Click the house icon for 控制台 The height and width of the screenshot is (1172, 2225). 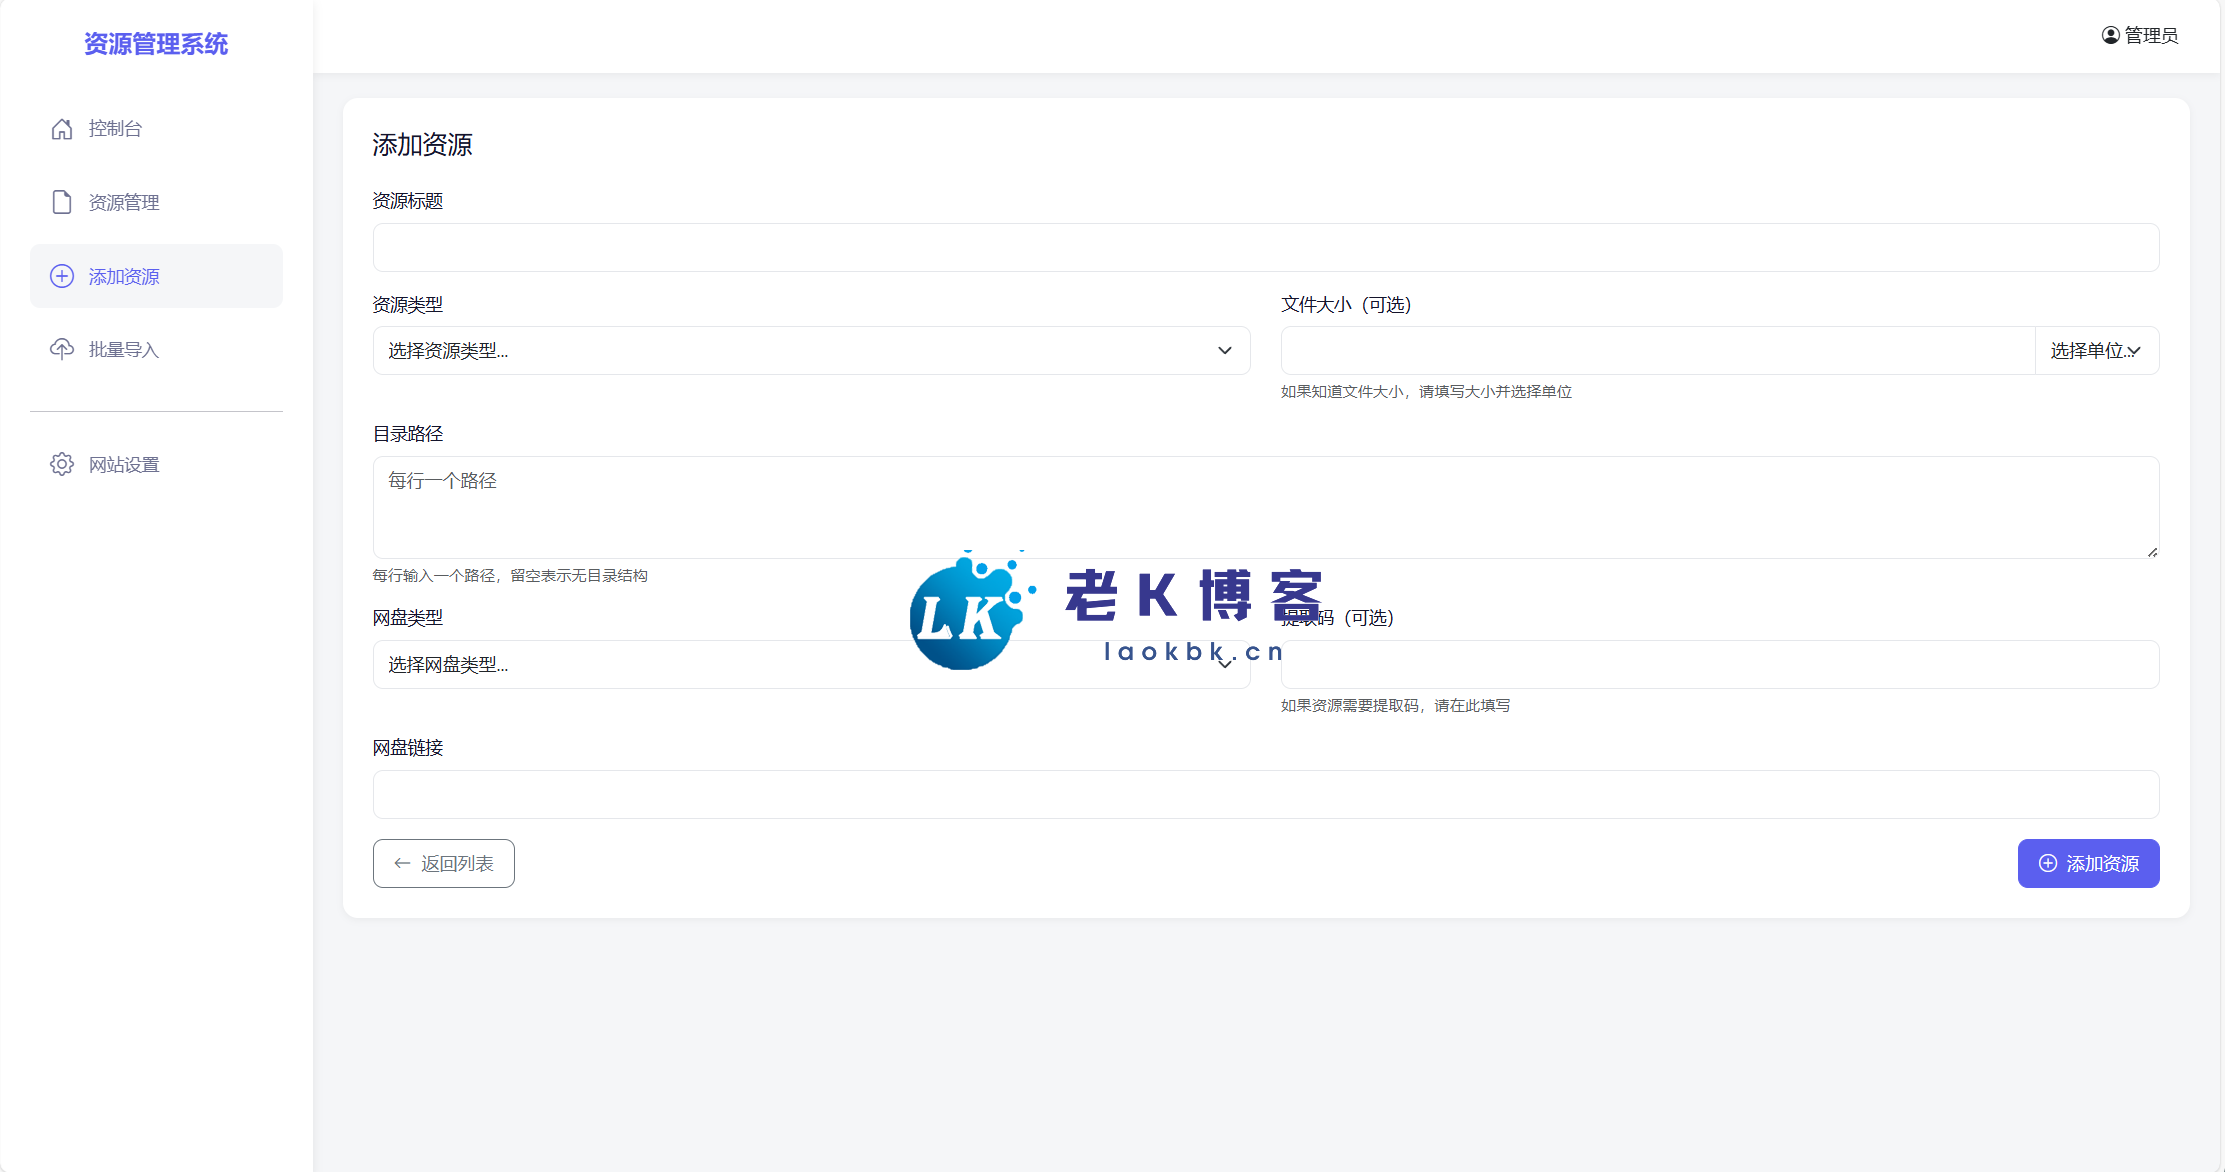tap(62, 129)
